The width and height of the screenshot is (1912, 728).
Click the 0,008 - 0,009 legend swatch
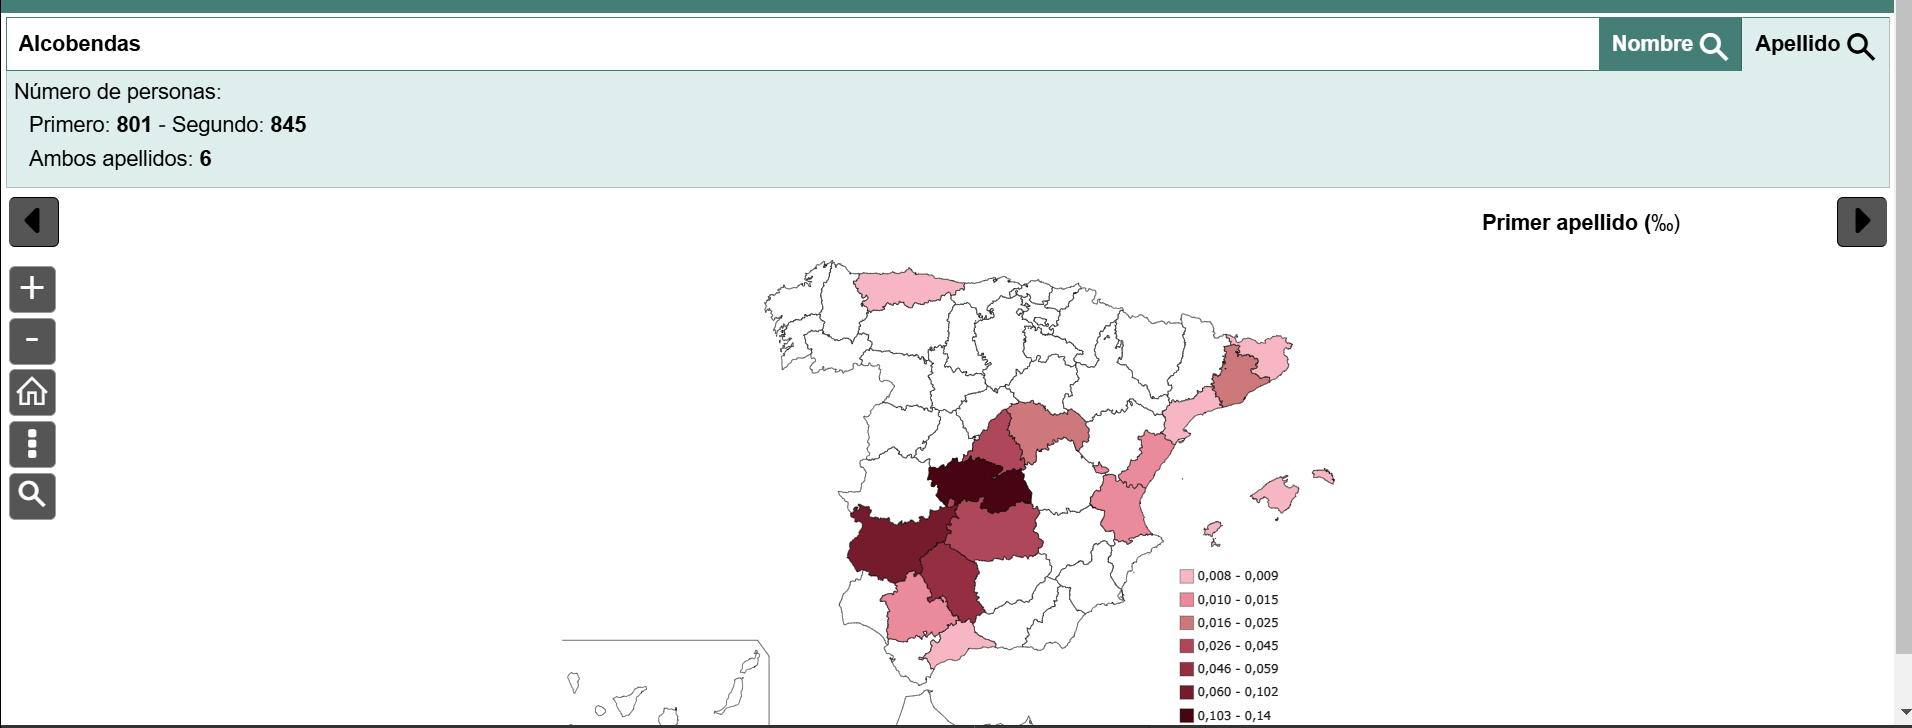(1186, 576)
